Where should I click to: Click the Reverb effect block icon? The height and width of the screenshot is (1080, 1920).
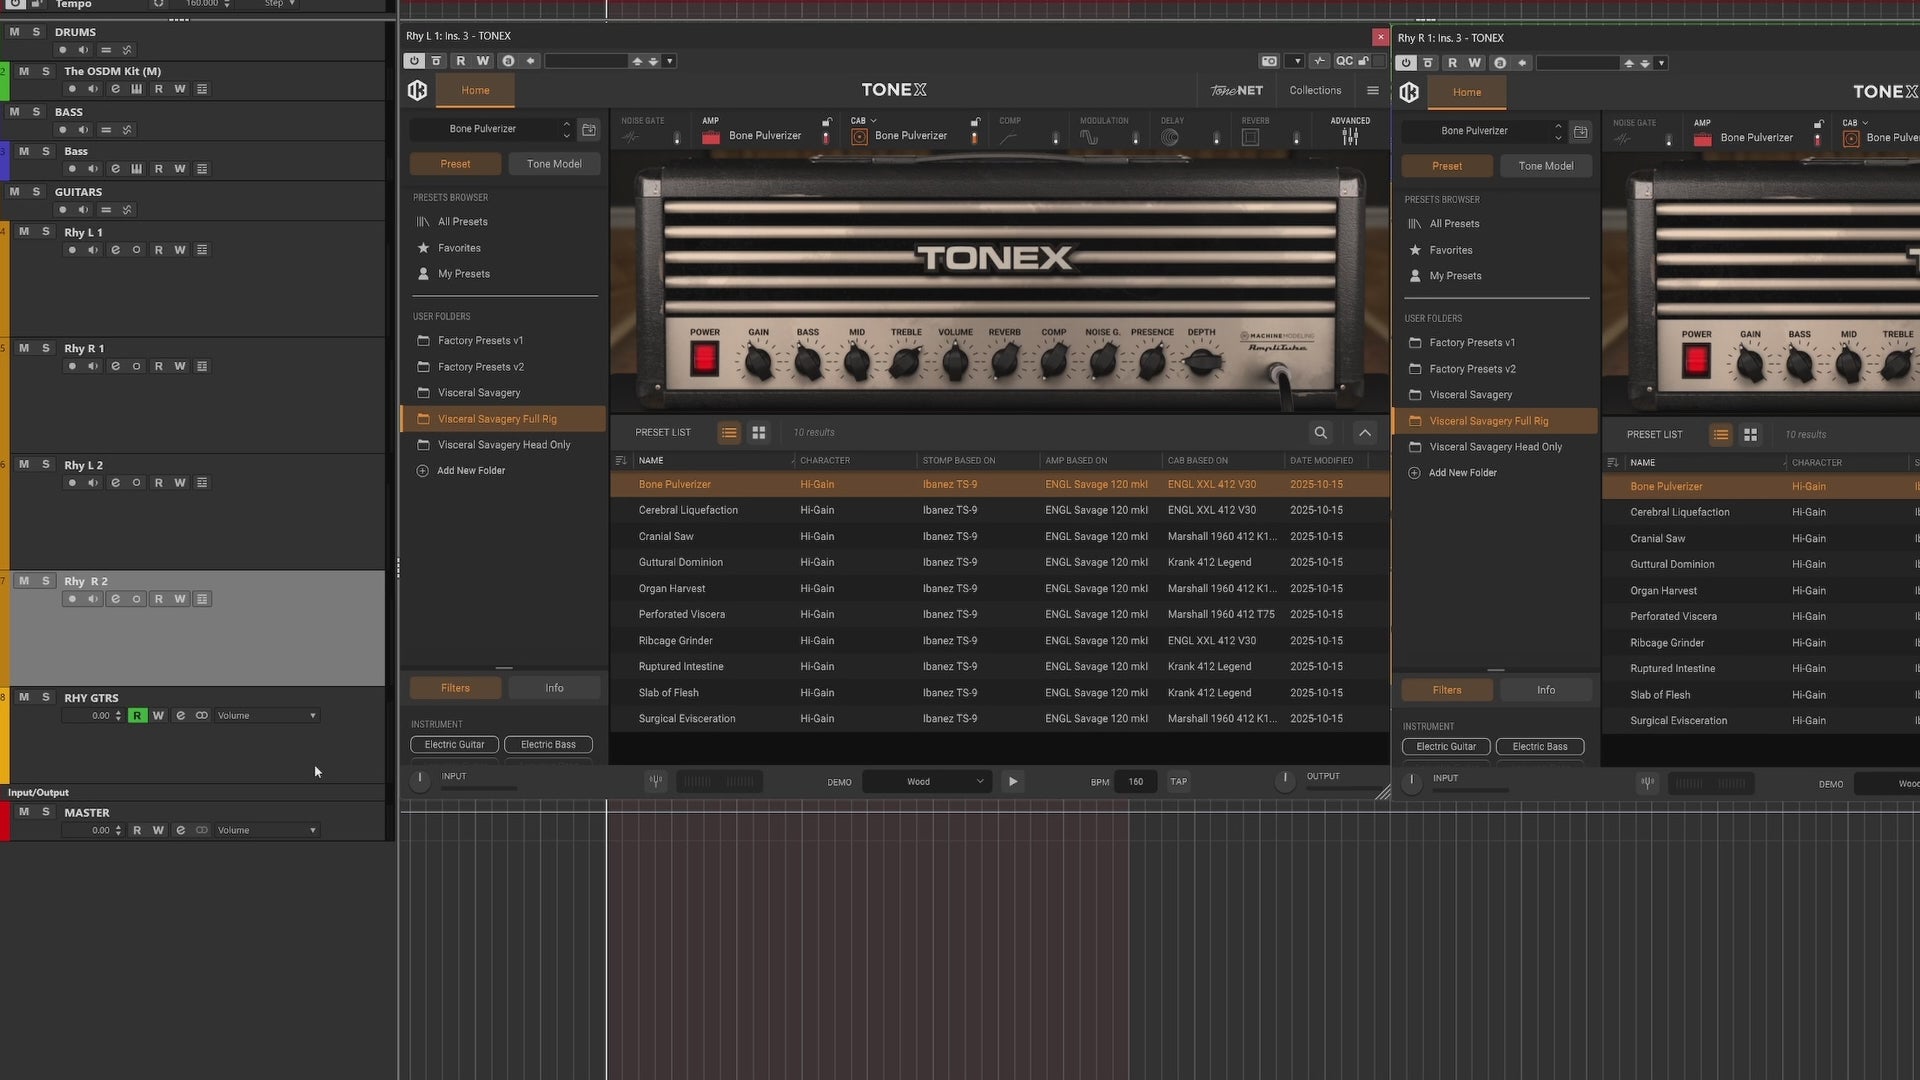1250,138
